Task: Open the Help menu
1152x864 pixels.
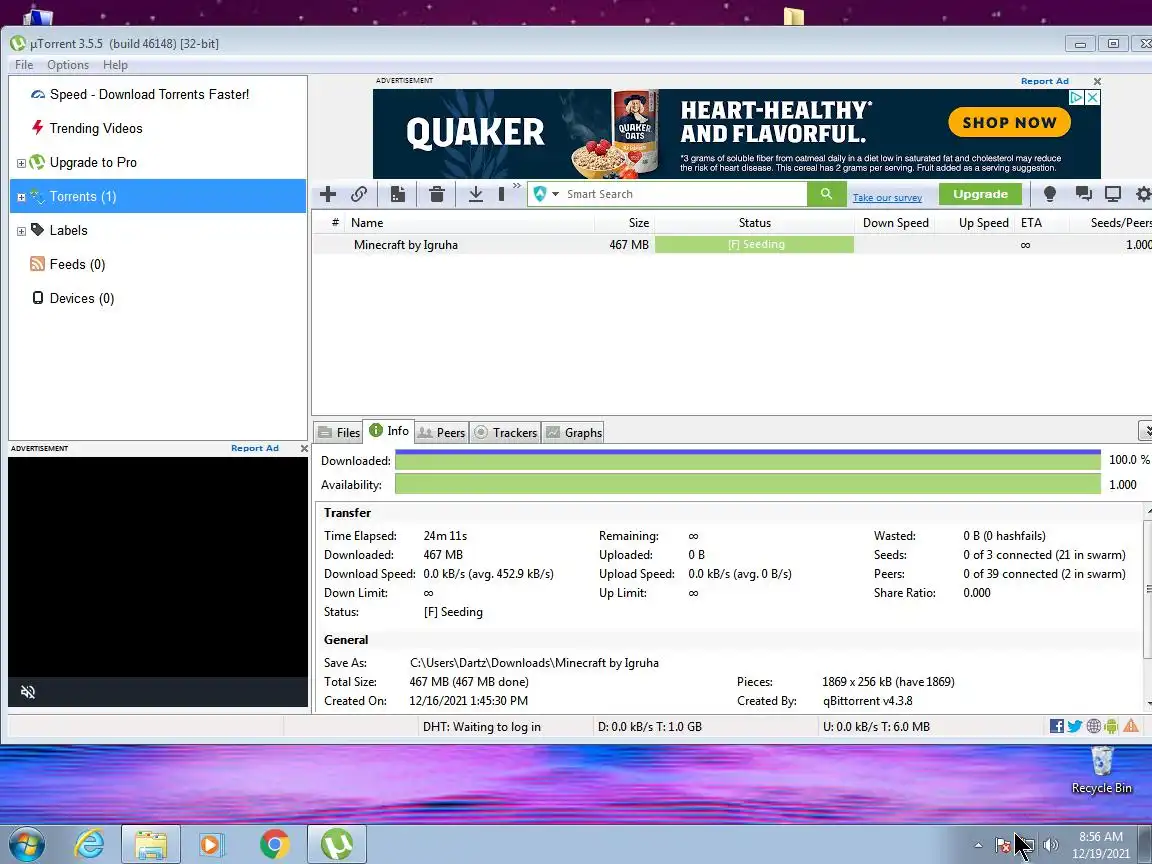Action: 115,65
